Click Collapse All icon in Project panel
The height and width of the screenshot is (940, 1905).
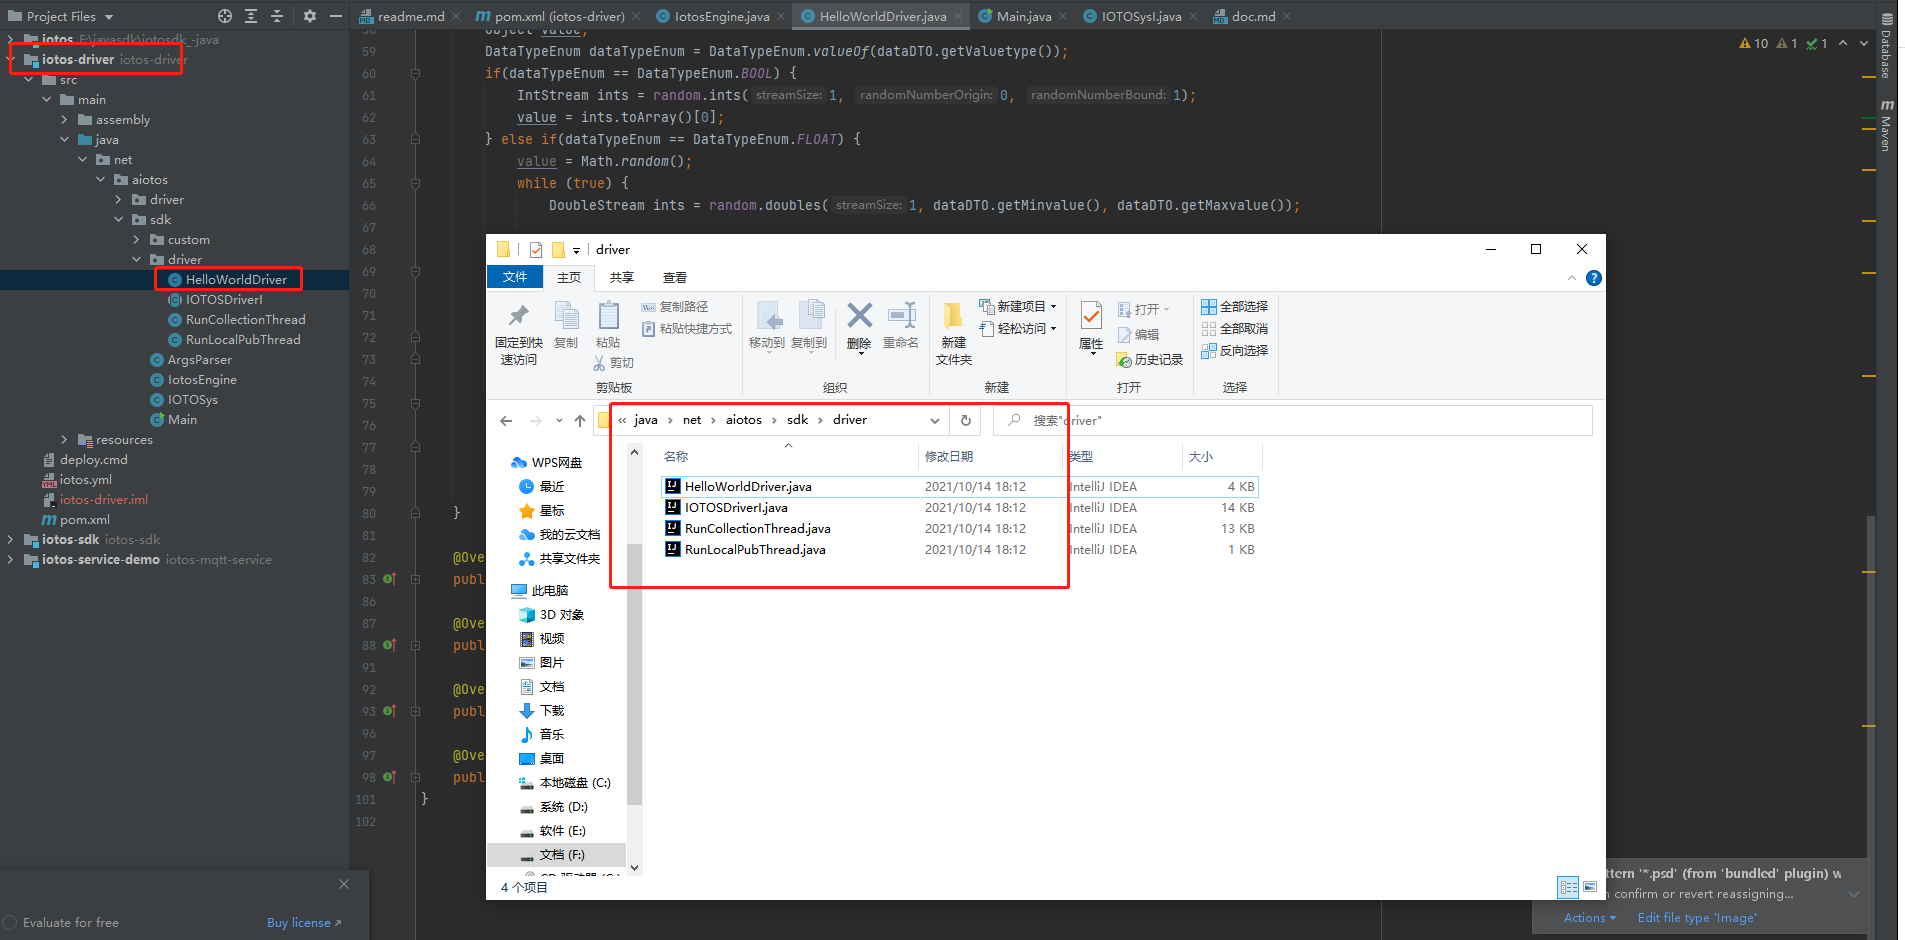pyautogui.click(x=277, y=16)
